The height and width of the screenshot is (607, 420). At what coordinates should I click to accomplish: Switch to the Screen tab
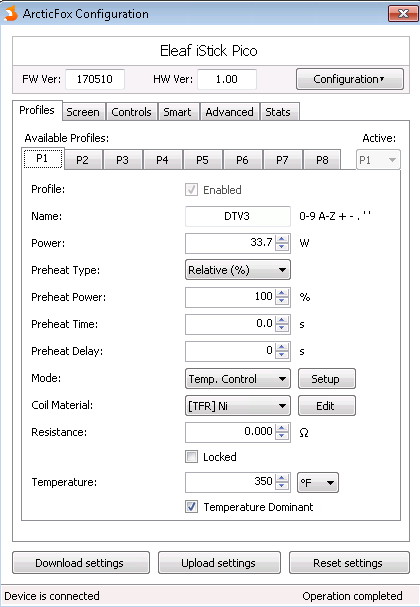tap(83, 112)
